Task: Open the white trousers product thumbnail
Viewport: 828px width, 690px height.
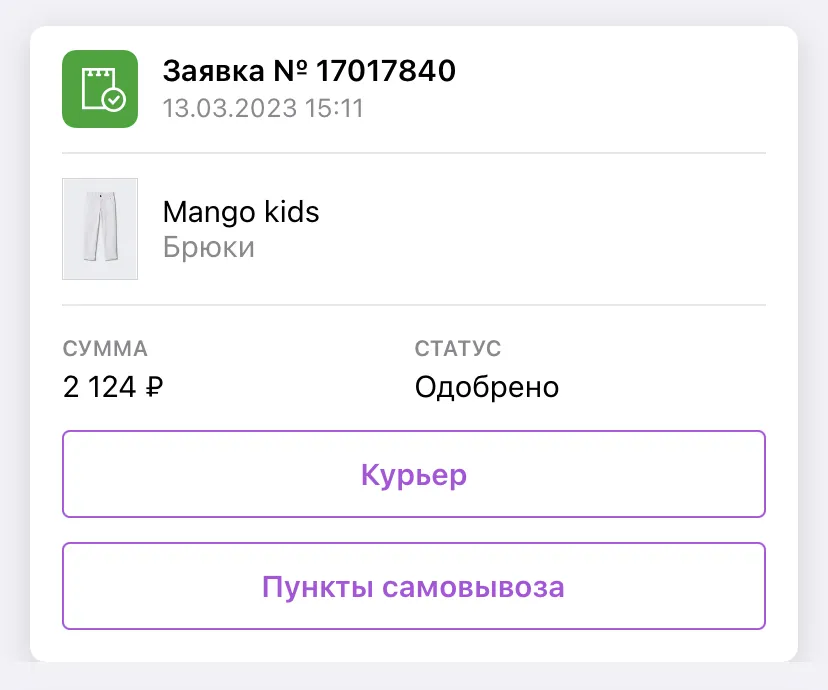Action: pyautogui.click(x=100, y=229)
